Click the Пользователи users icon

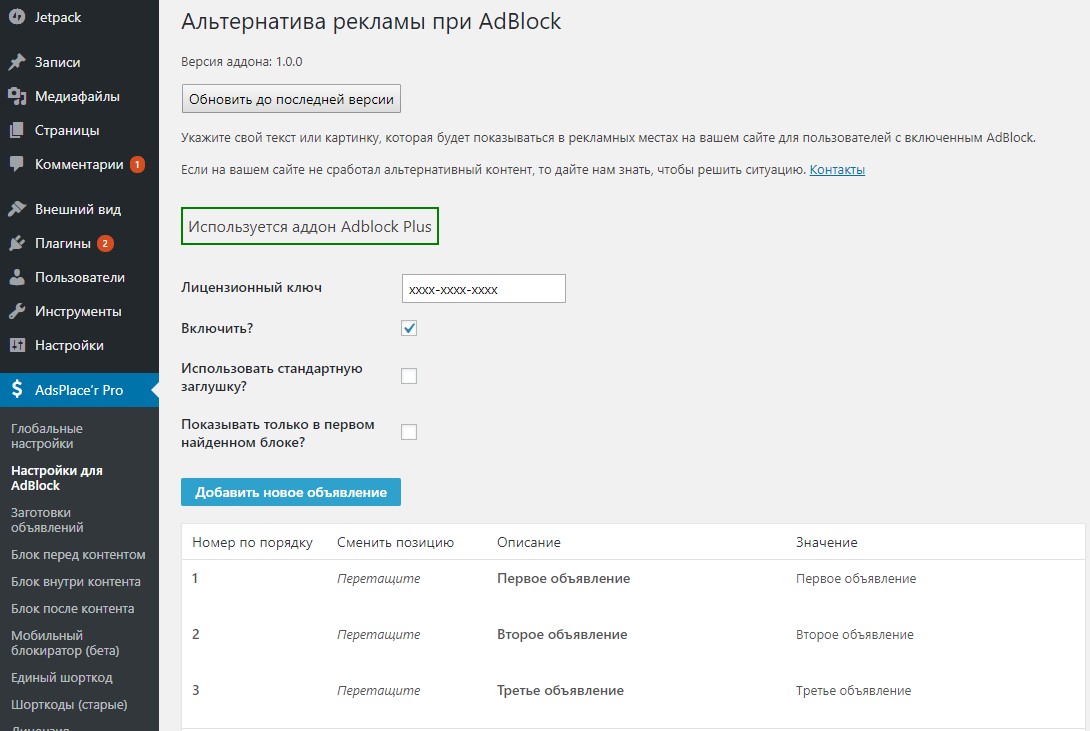18,276
